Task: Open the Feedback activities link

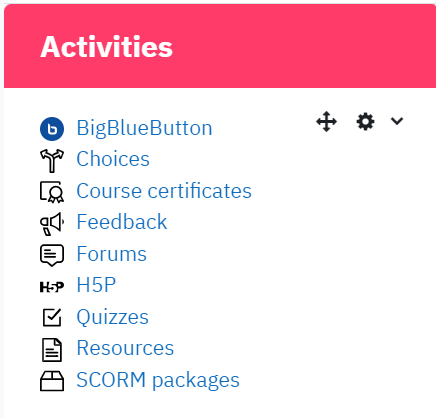Action: click(122, 222)
